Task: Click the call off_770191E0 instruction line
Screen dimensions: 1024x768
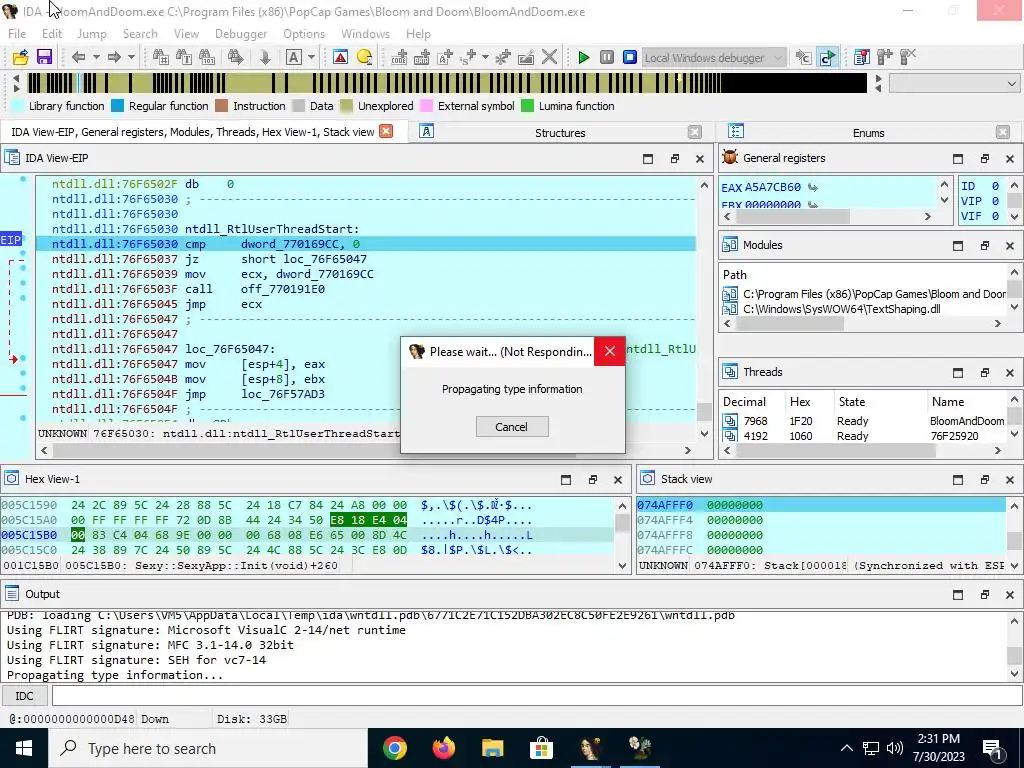Action: 366,289
